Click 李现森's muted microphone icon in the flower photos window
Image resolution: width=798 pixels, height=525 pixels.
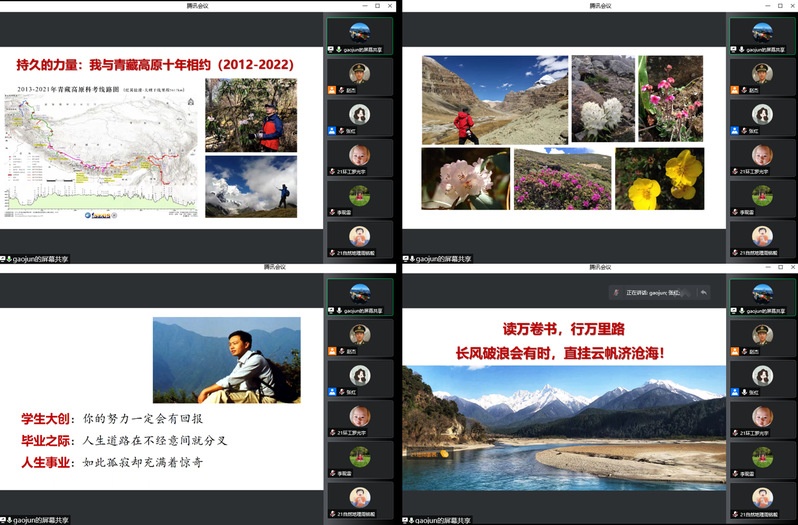point(734,212)
